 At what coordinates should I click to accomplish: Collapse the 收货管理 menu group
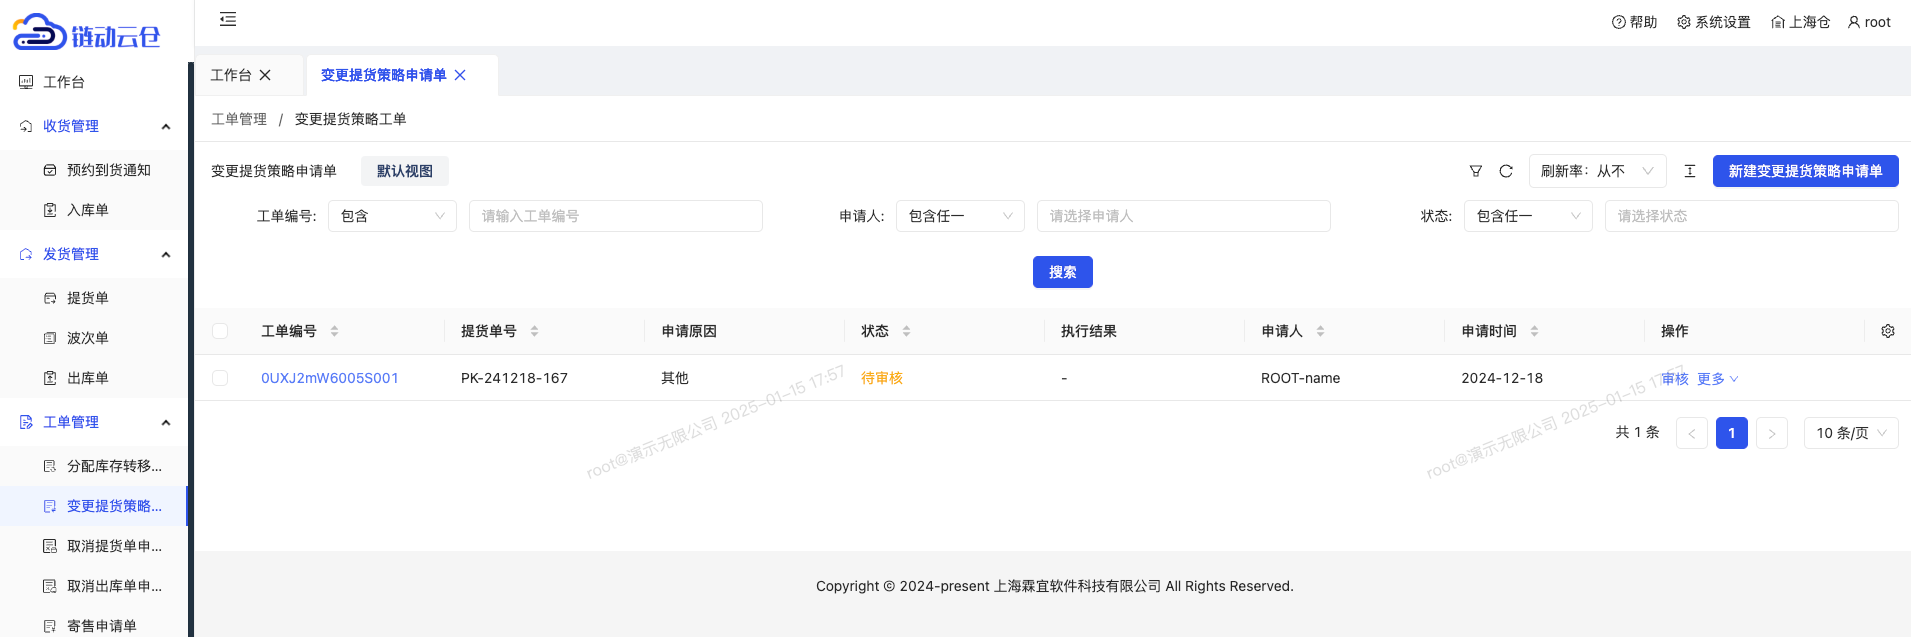click(165, 126)
